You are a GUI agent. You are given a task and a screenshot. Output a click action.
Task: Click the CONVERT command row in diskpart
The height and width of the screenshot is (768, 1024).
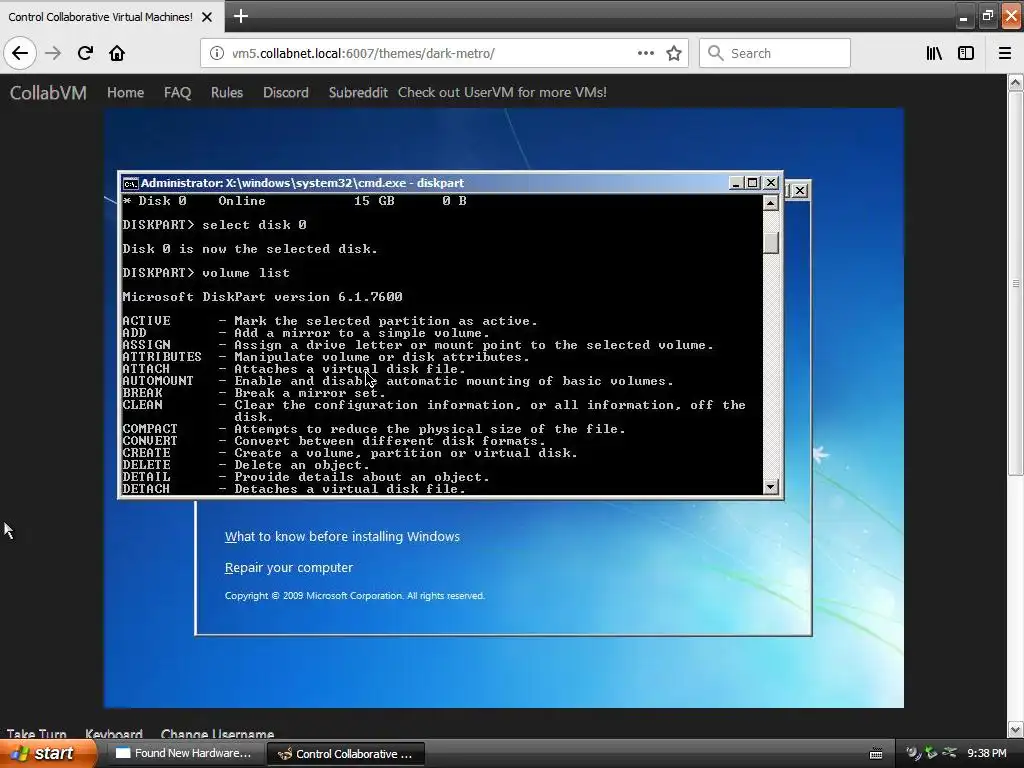pyautogui.click(x=333, y=441)
